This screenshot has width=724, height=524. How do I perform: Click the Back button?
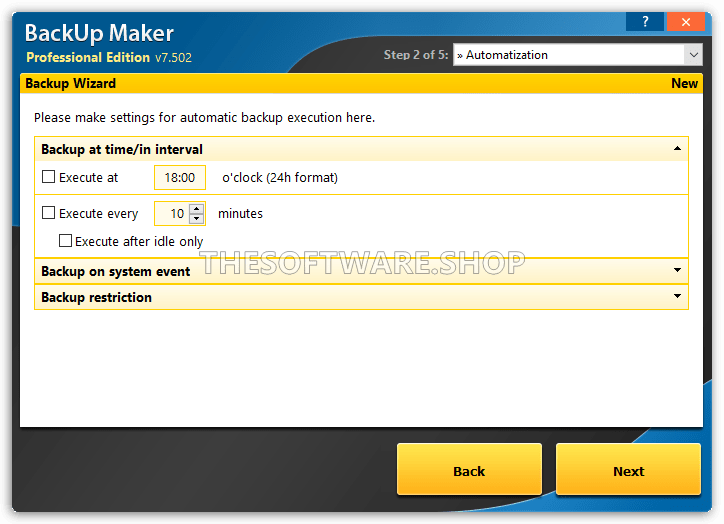(x=469, y=470)
